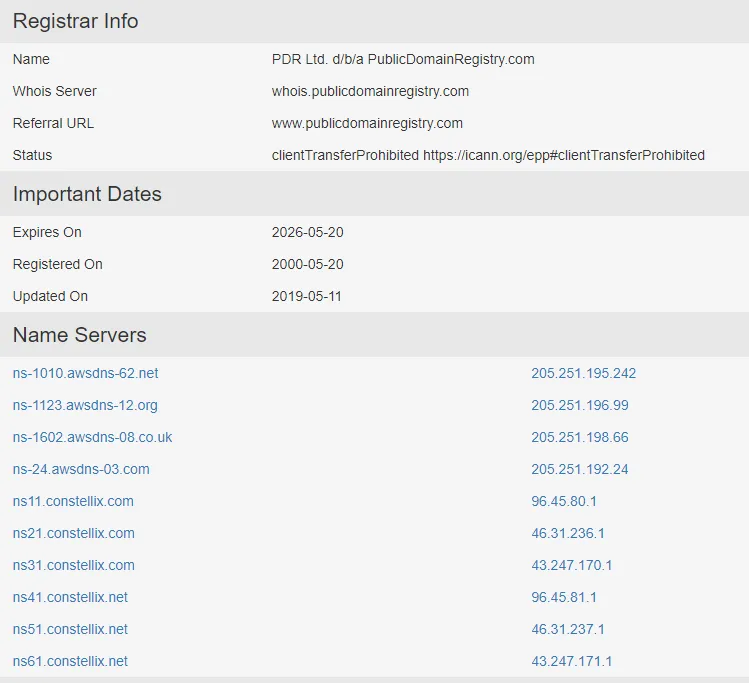Click IP address 96.45.80.1
749x683 pixels.
(x=564, y=502)
